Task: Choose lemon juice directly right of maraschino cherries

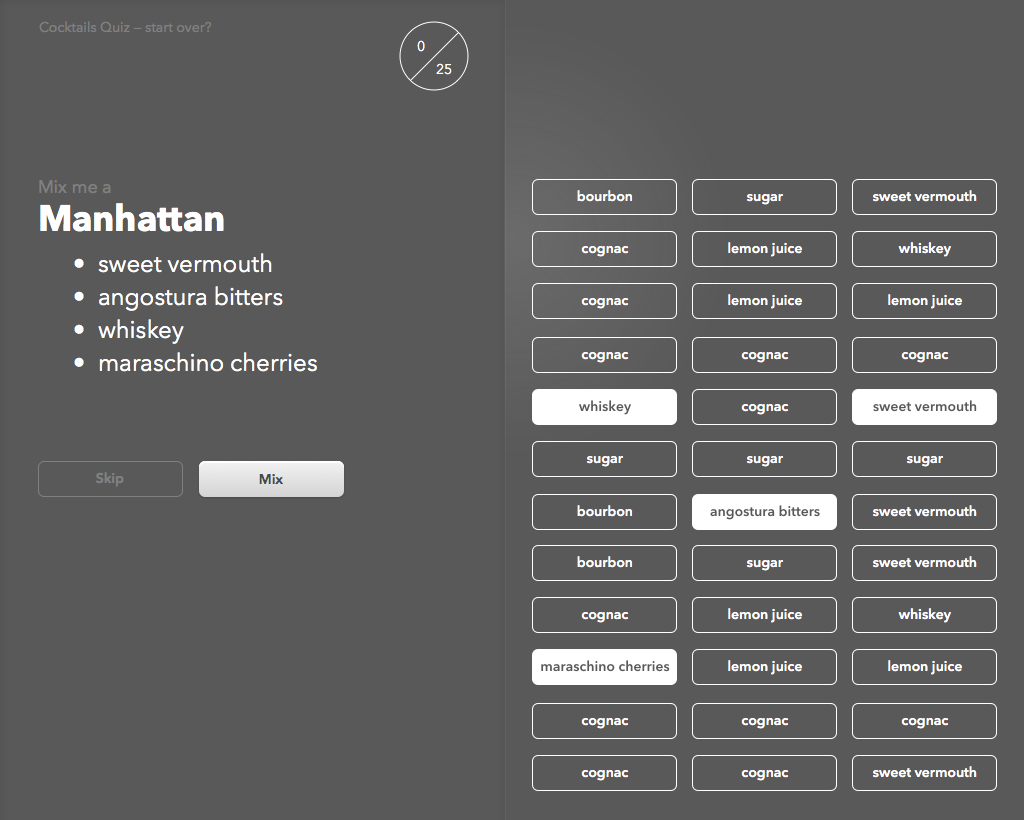Action: (764, 667)
